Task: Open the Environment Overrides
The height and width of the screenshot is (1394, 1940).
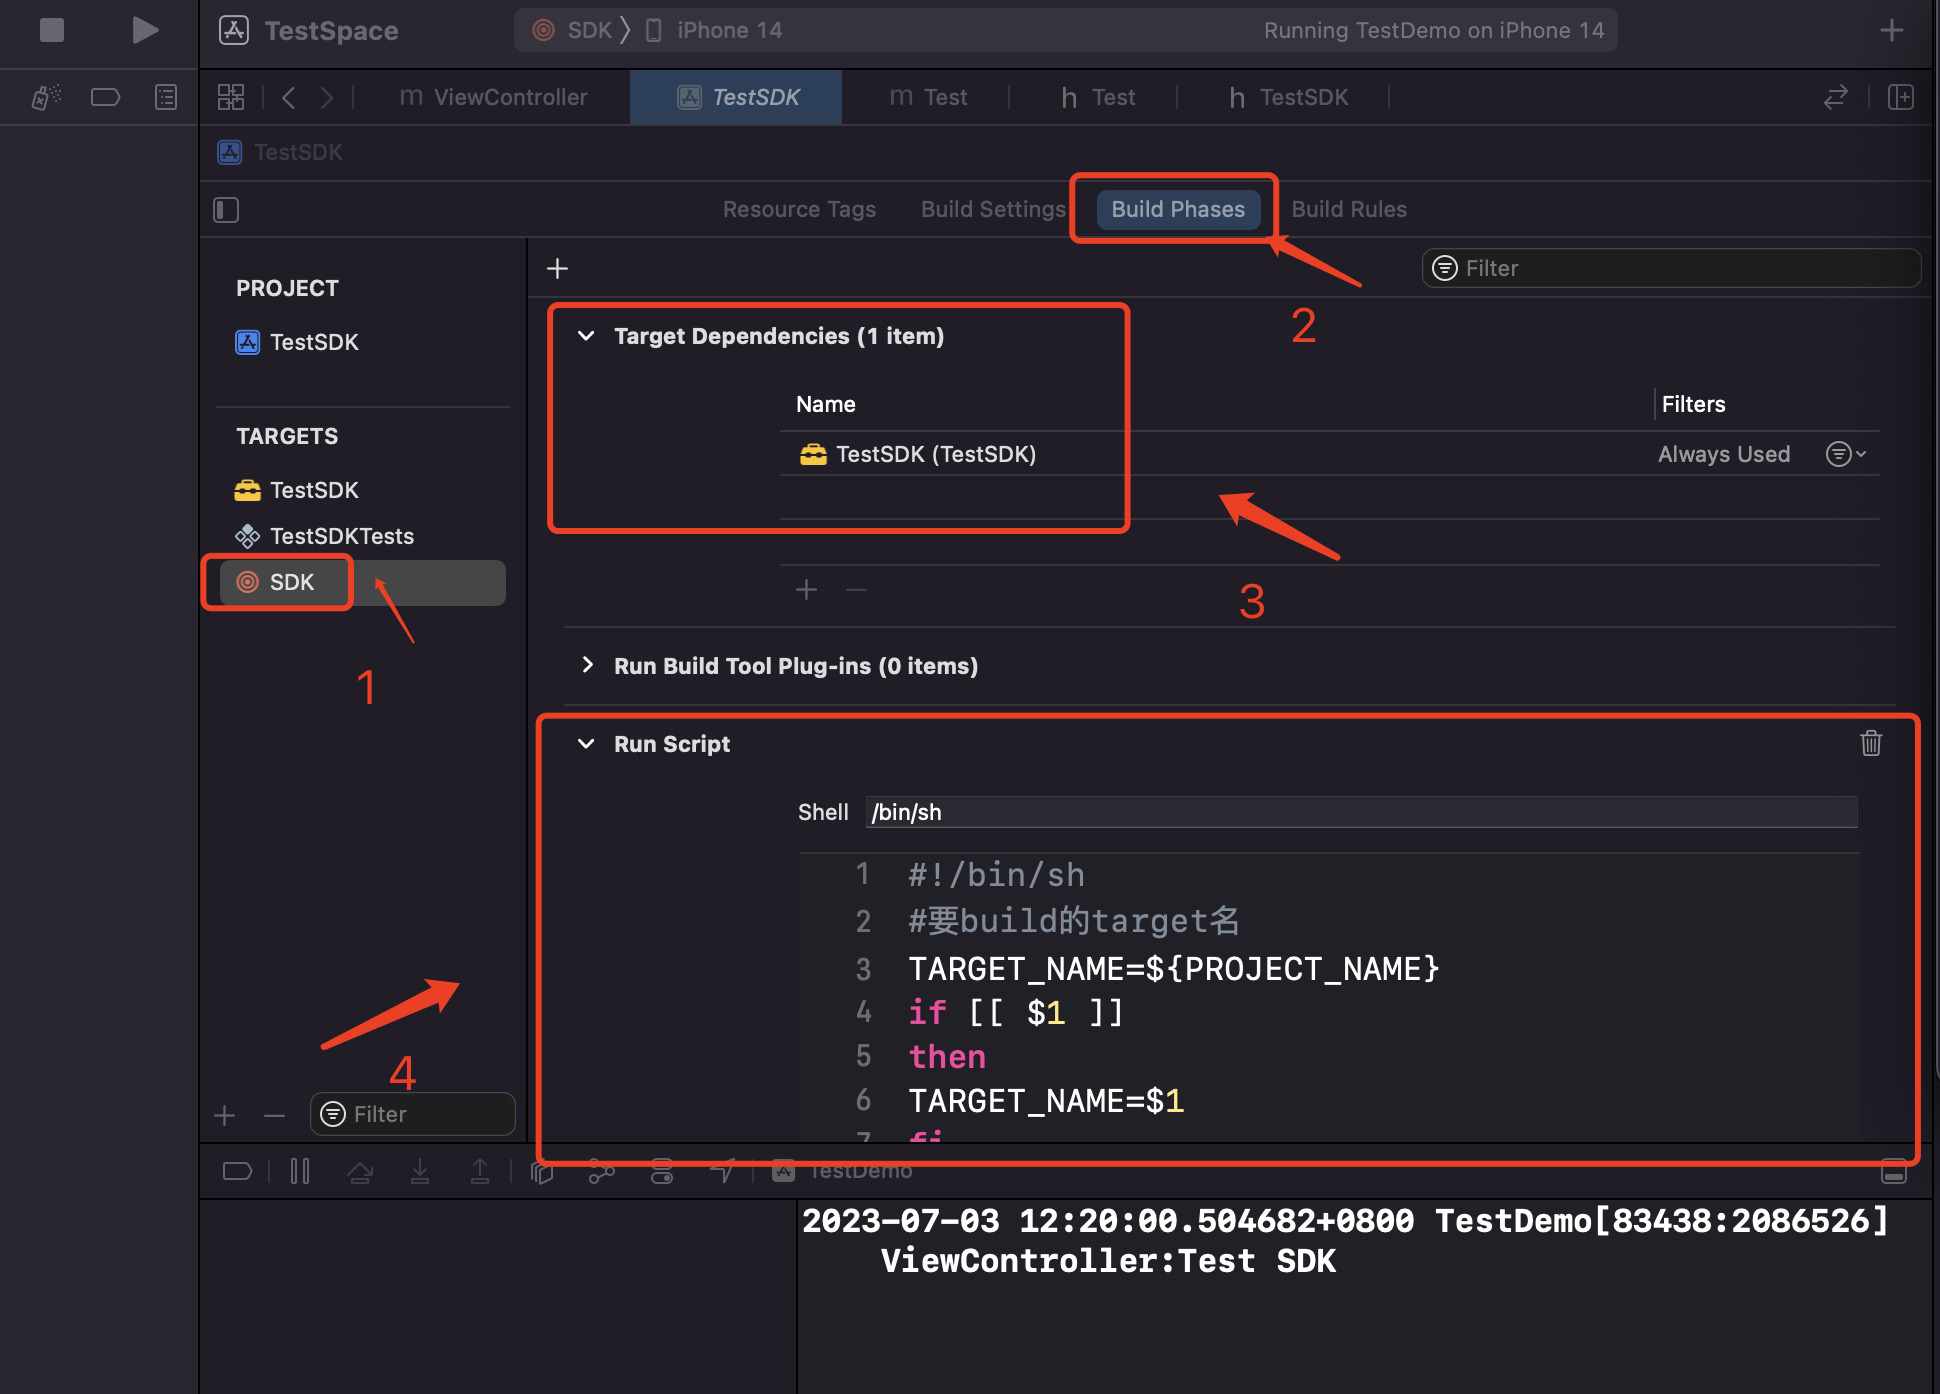Action: pos(662,1171)
